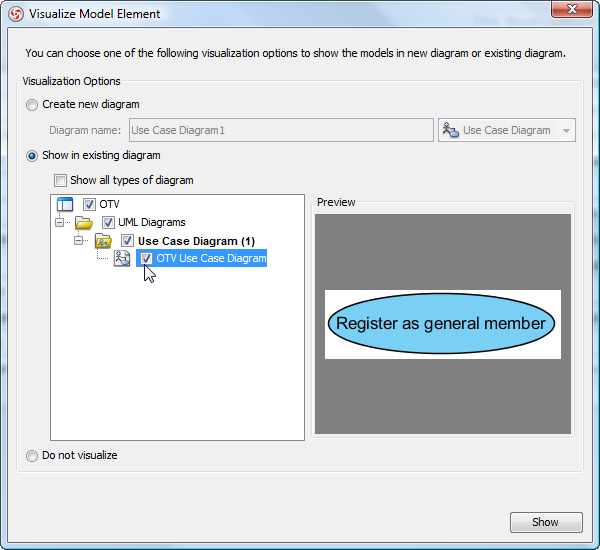Screen dimensions: 600x550
Task: Choose the Do not visualize radio button
Action: 32,455
